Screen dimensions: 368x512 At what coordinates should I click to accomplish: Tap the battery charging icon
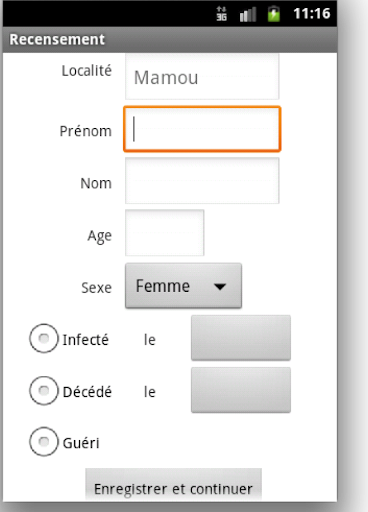274,14
